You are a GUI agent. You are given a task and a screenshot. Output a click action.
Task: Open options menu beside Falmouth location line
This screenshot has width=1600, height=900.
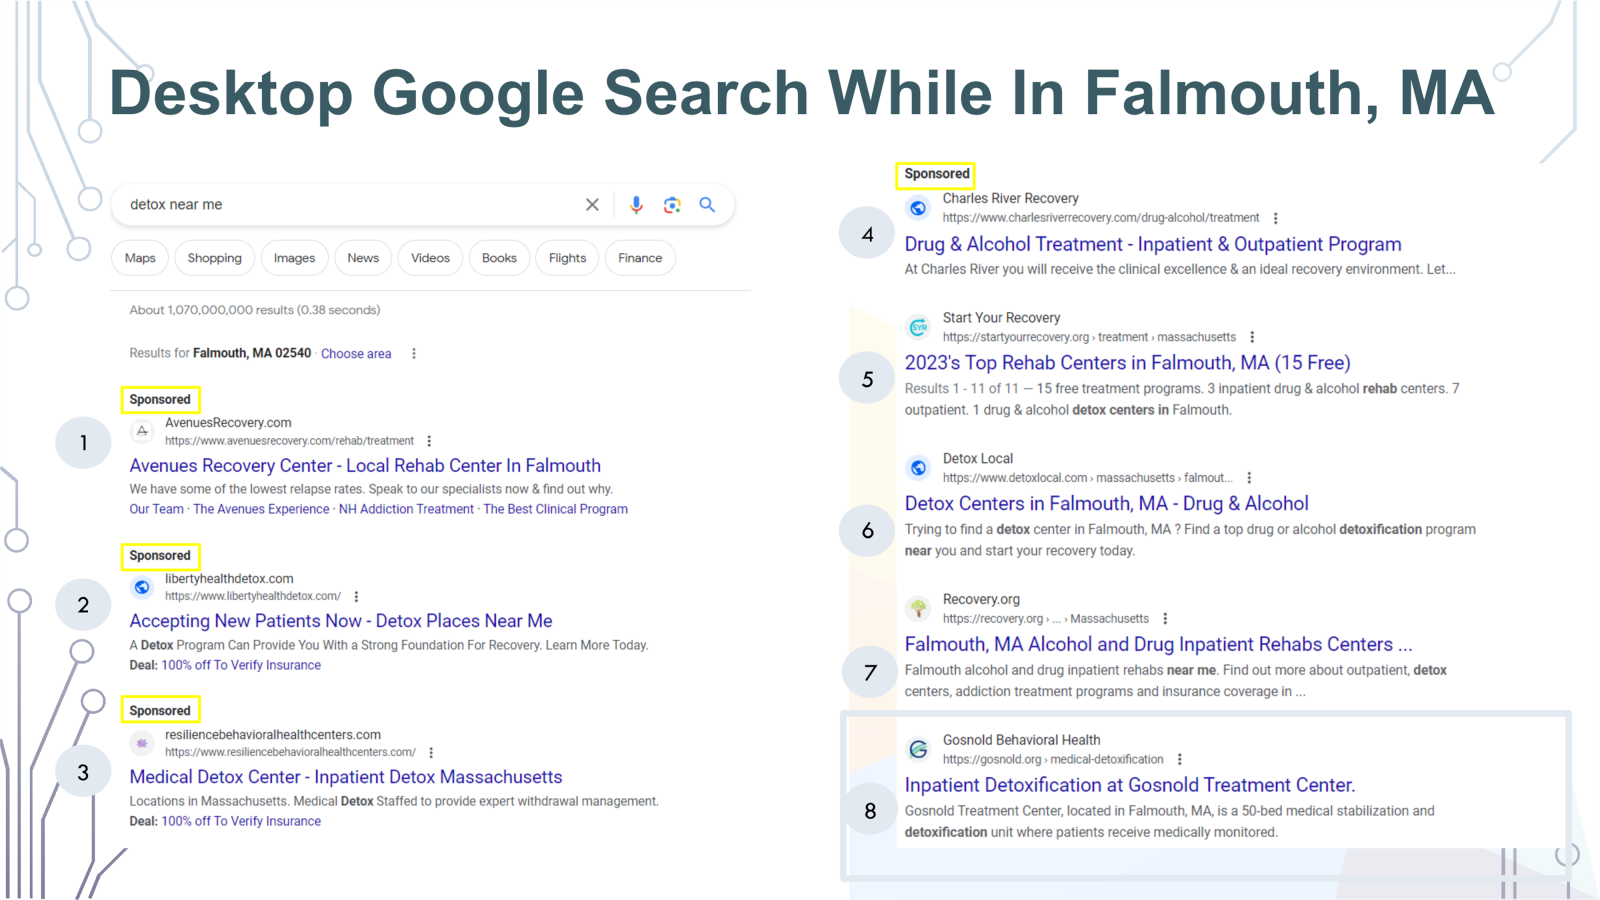pos(414,354)
